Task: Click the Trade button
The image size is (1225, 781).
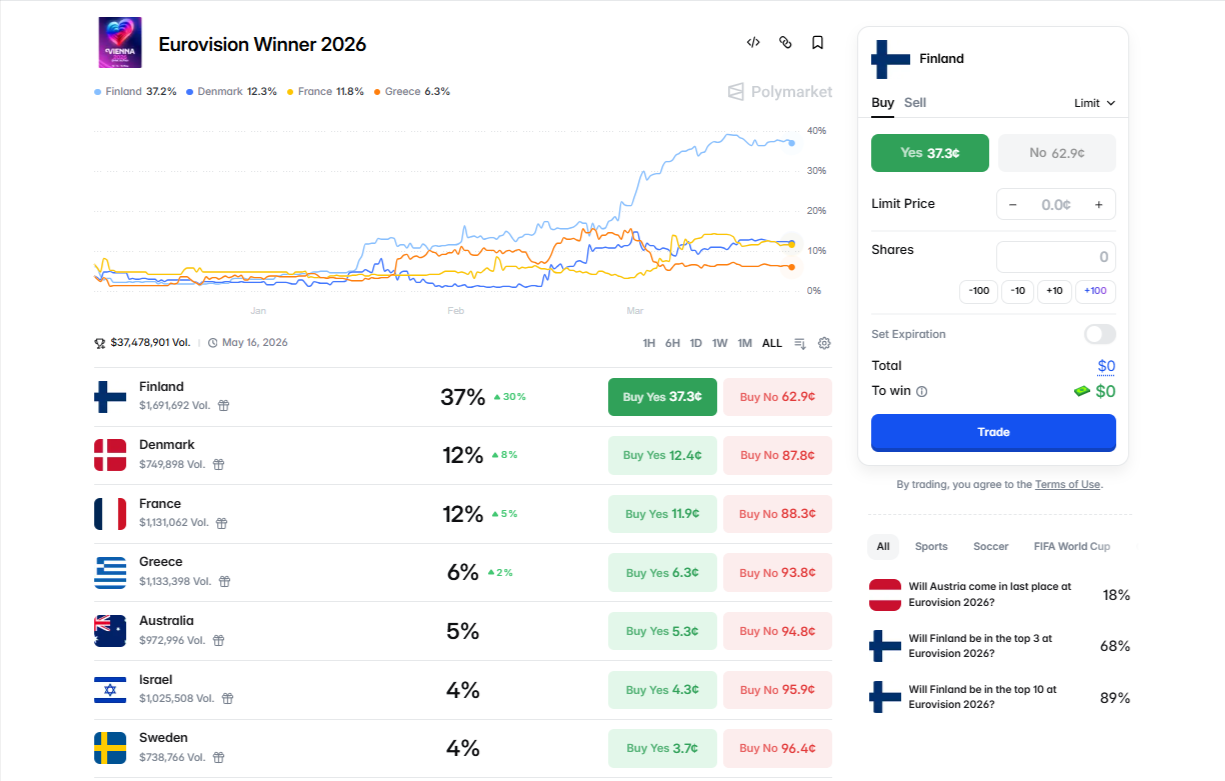Action: click(x=993, y=432)
